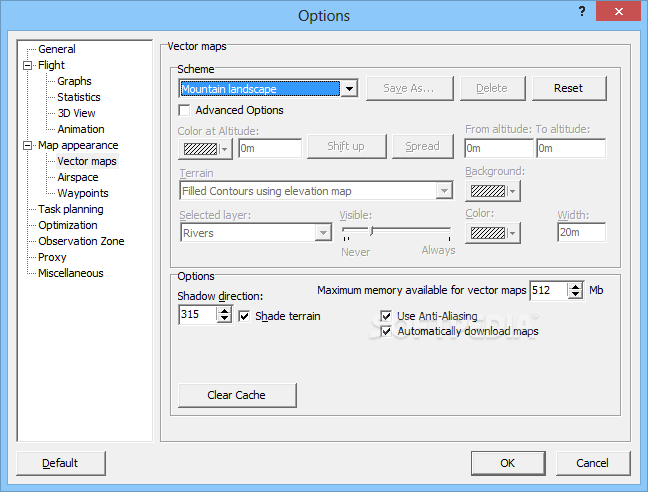The width and height of the screenshot is (648, 492).
Task: Click the Delete scheme button
Action: pos(492,88)
